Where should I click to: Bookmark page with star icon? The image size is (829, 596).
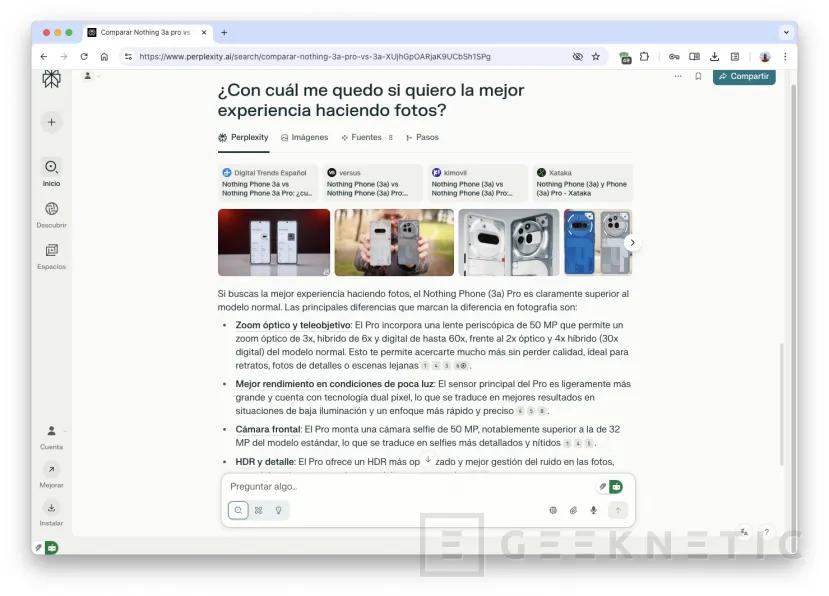coord(596,57)
